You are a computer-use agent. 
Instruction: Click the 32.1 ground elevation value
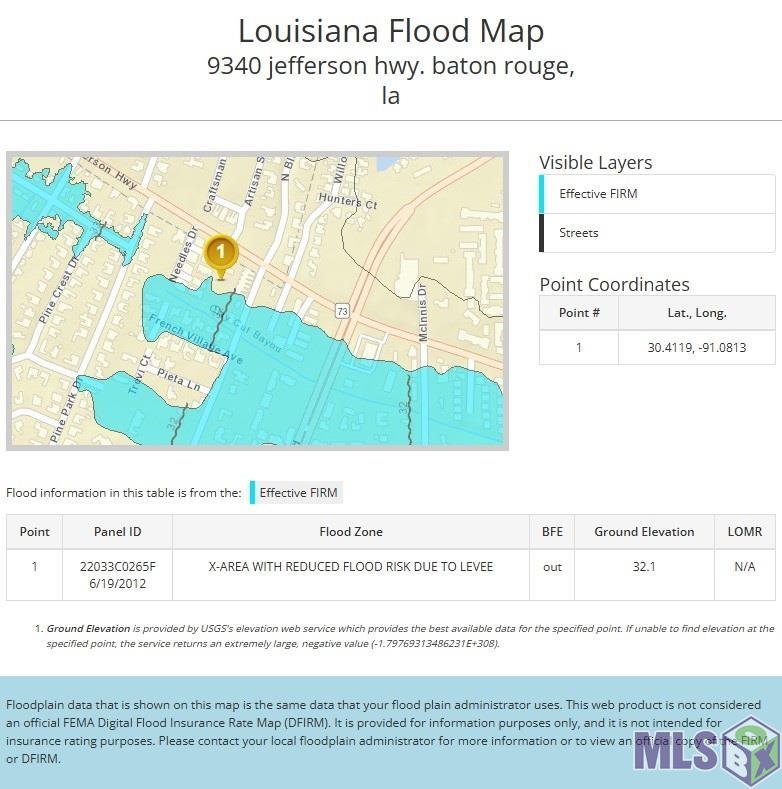coord(644,567)
